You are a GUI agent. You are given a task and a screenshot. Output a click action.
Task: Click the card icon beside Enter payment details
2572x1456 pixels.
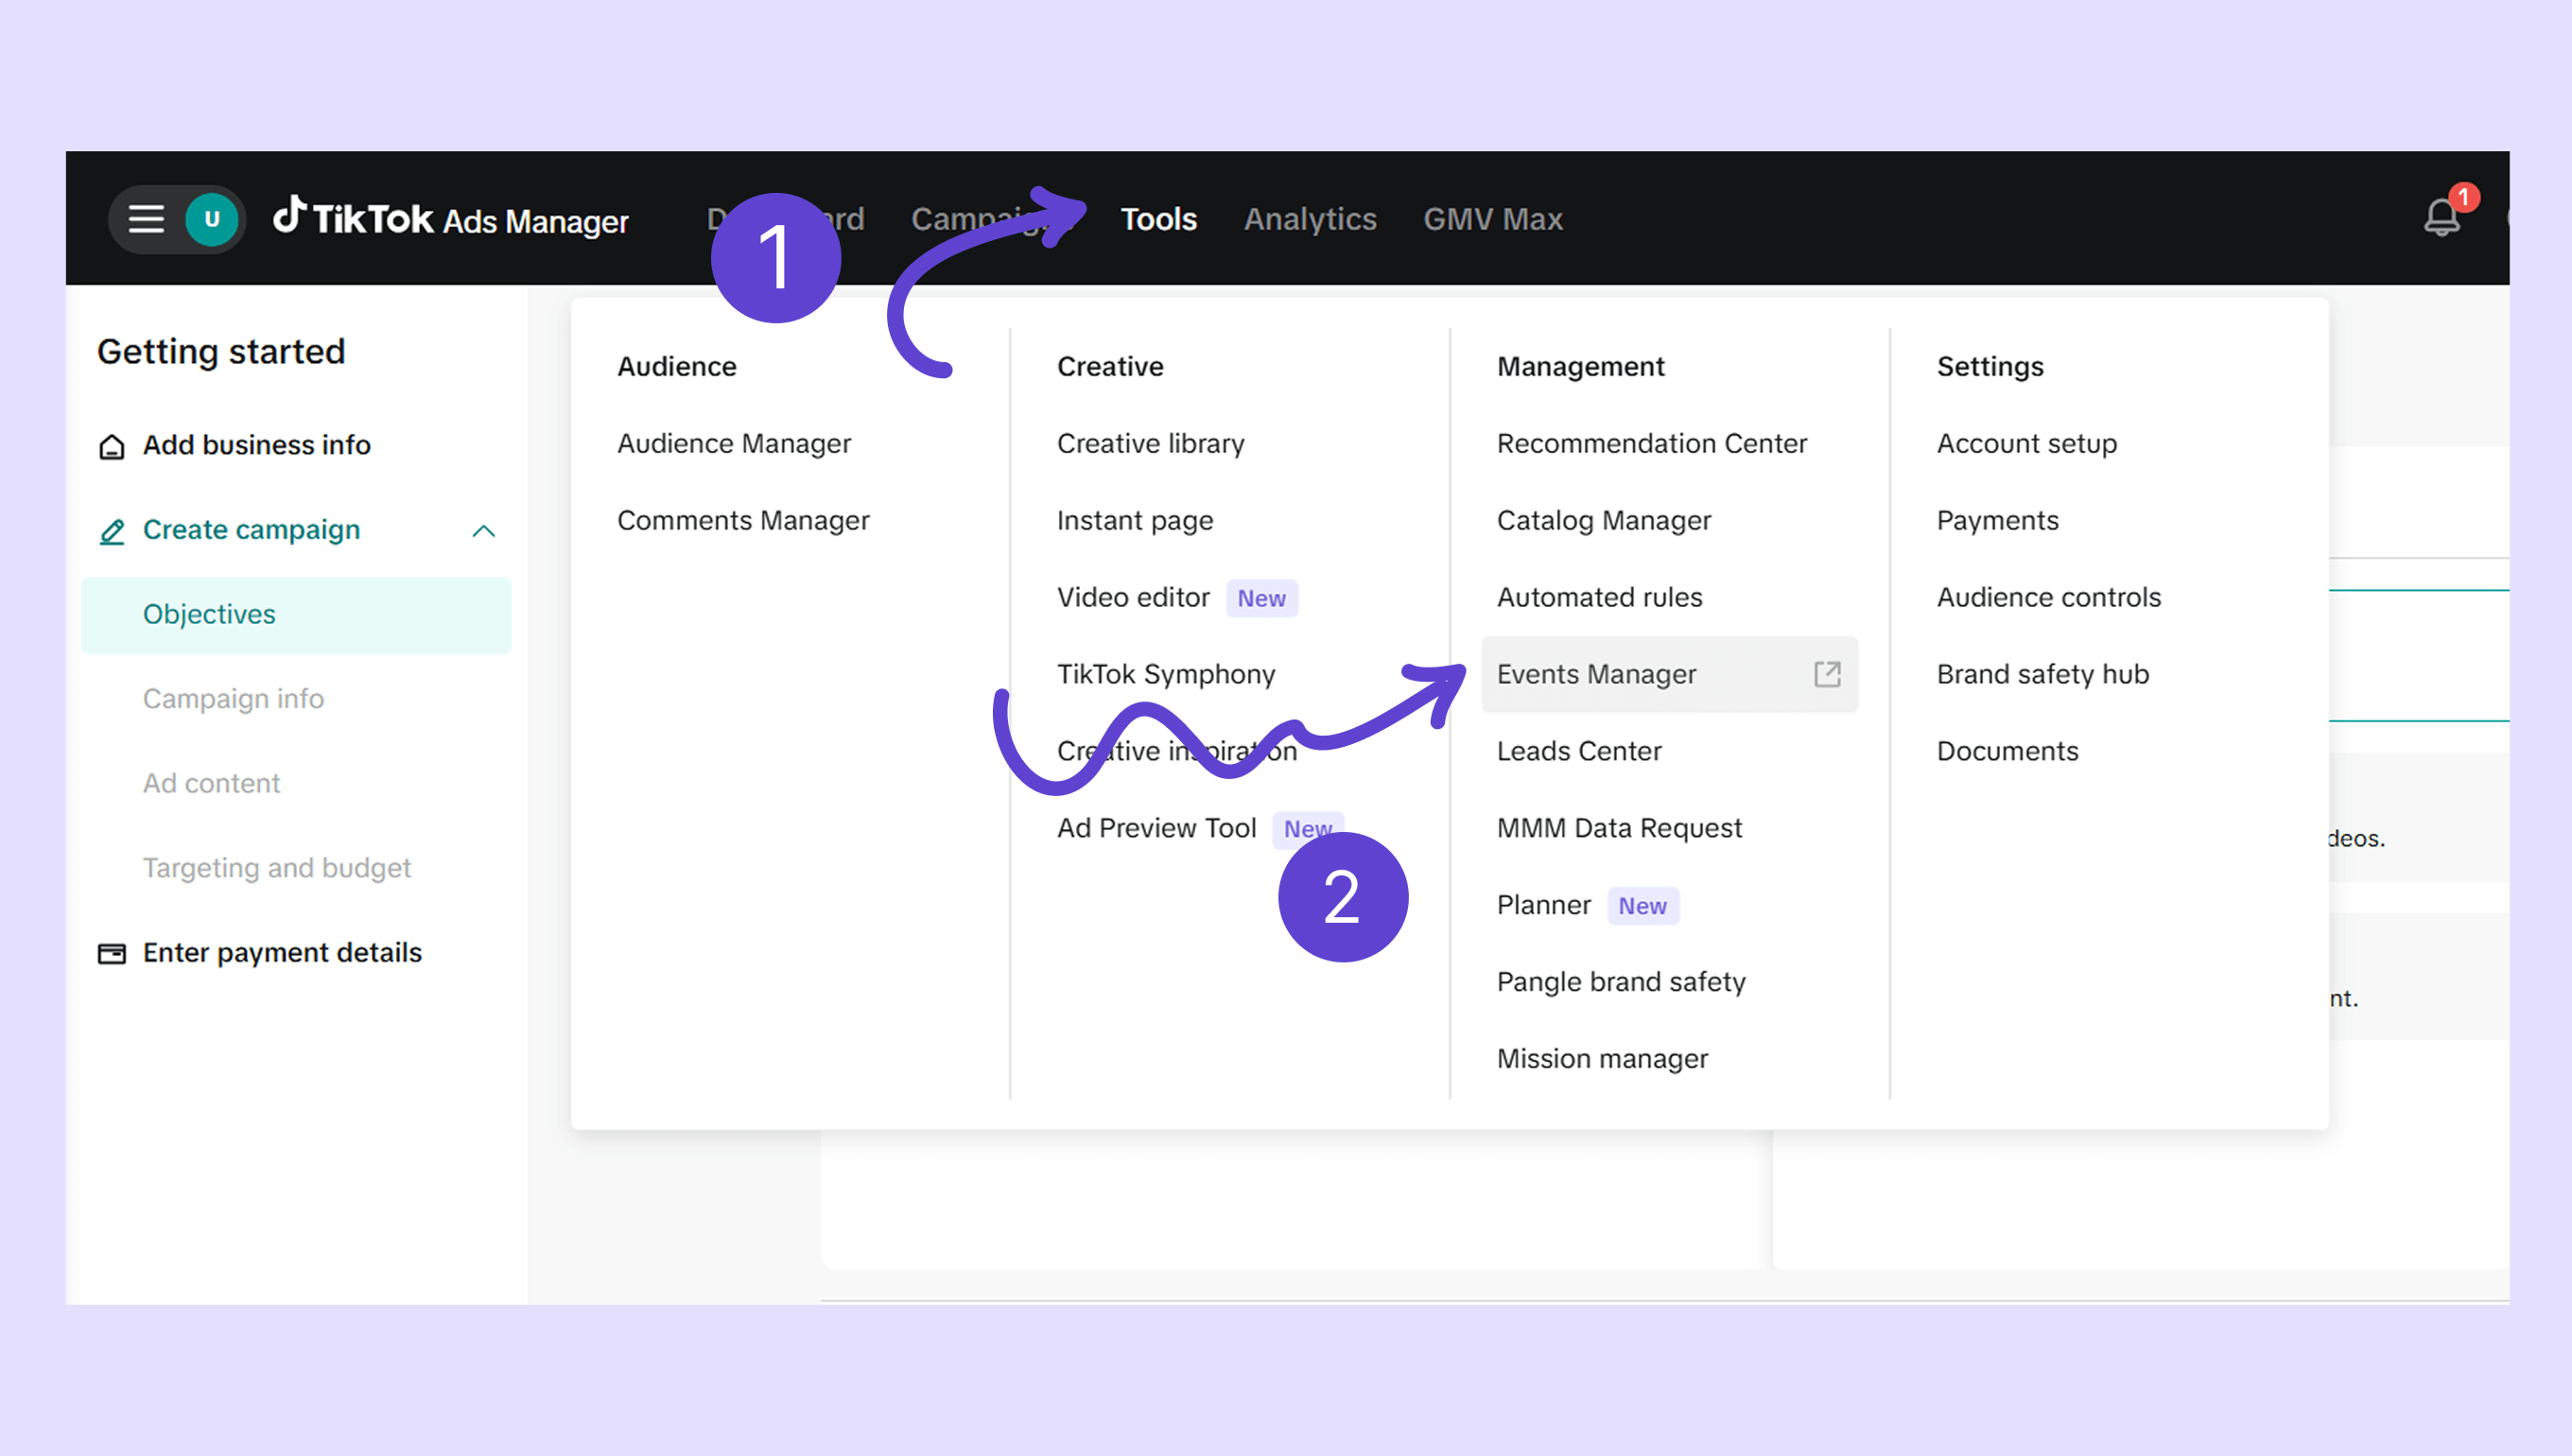tap(112, 953)
